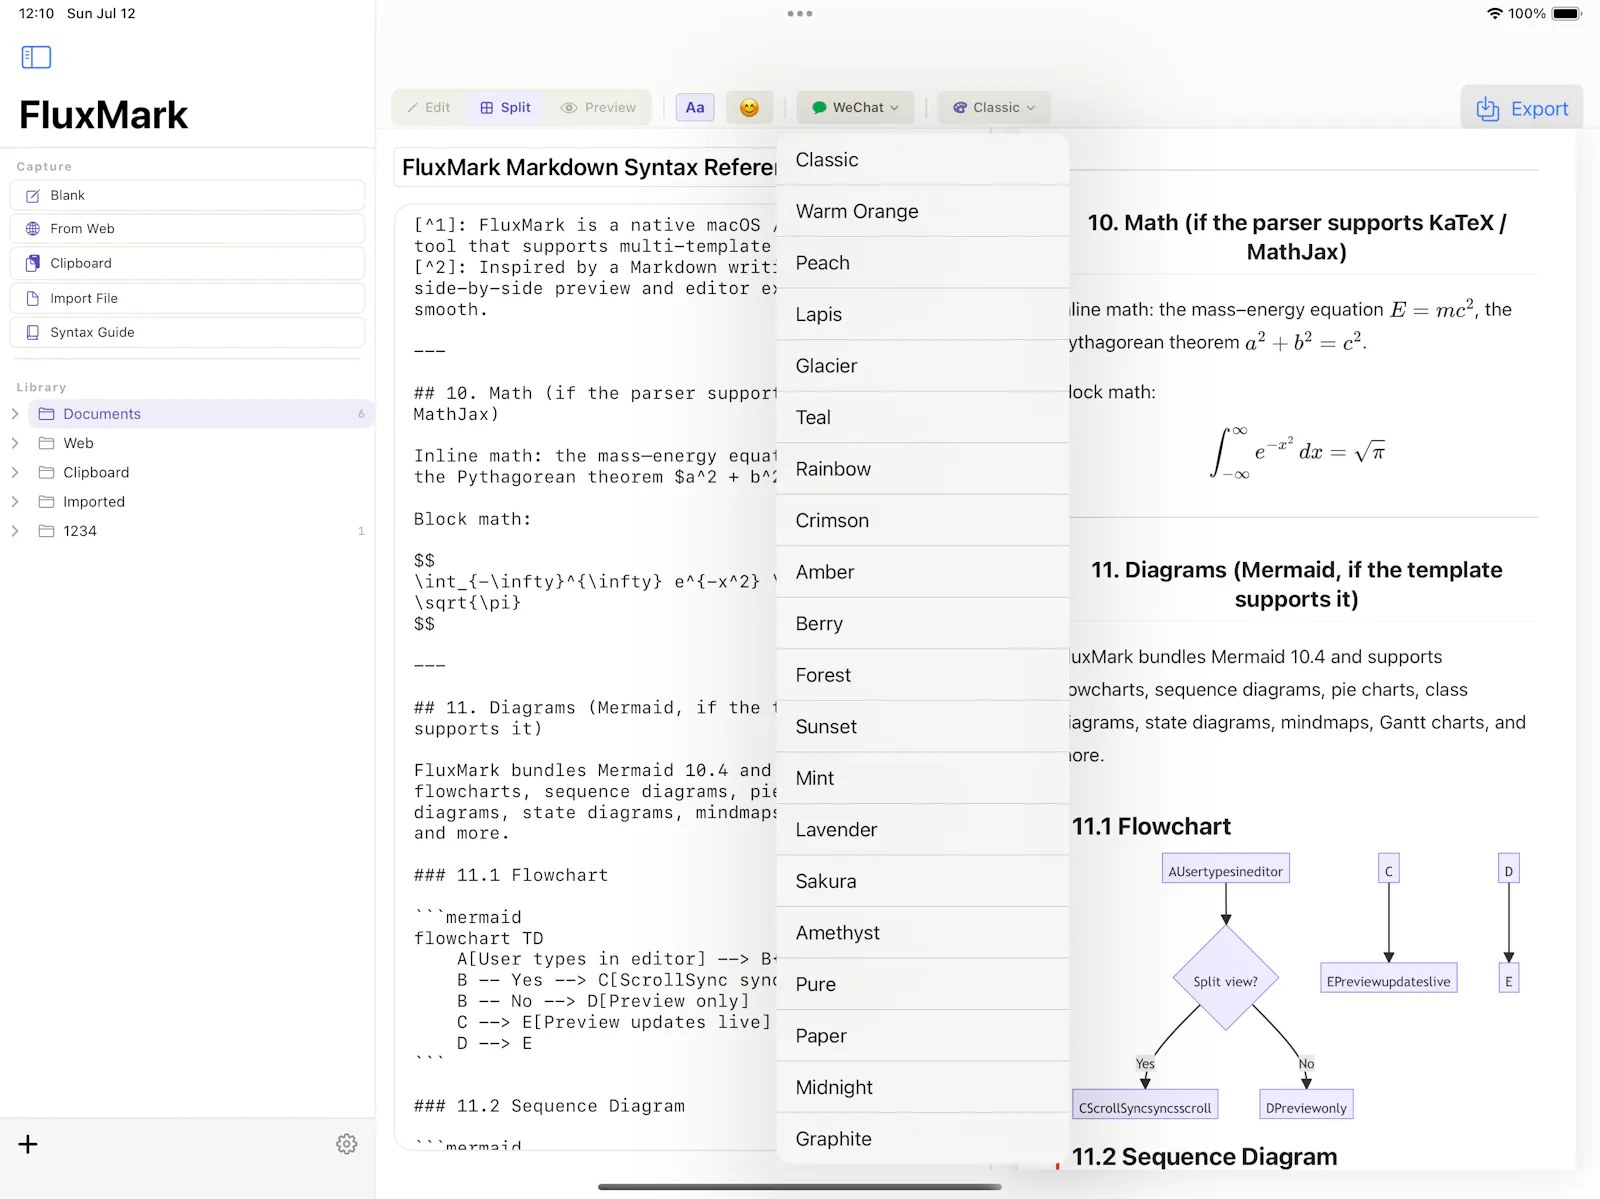Screen dimensions: 1600x1199
Task: Pick the Forest theme
Action: click(923, 675)
